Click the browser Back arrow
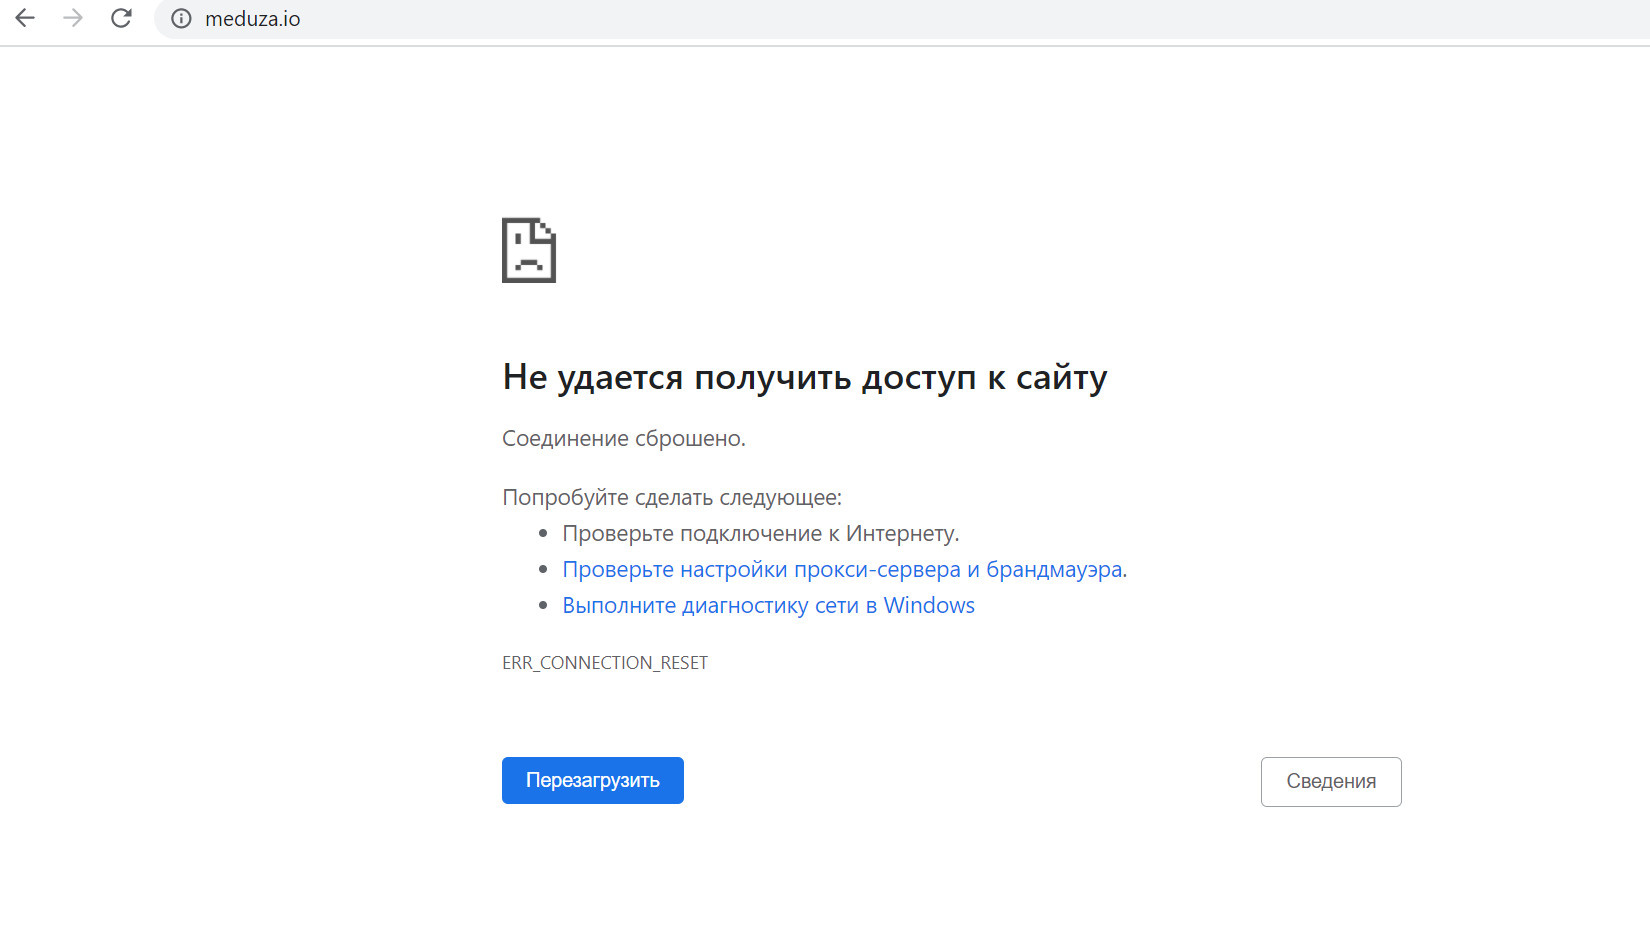This screenshot has width=1650, height=941. (25, 18)
